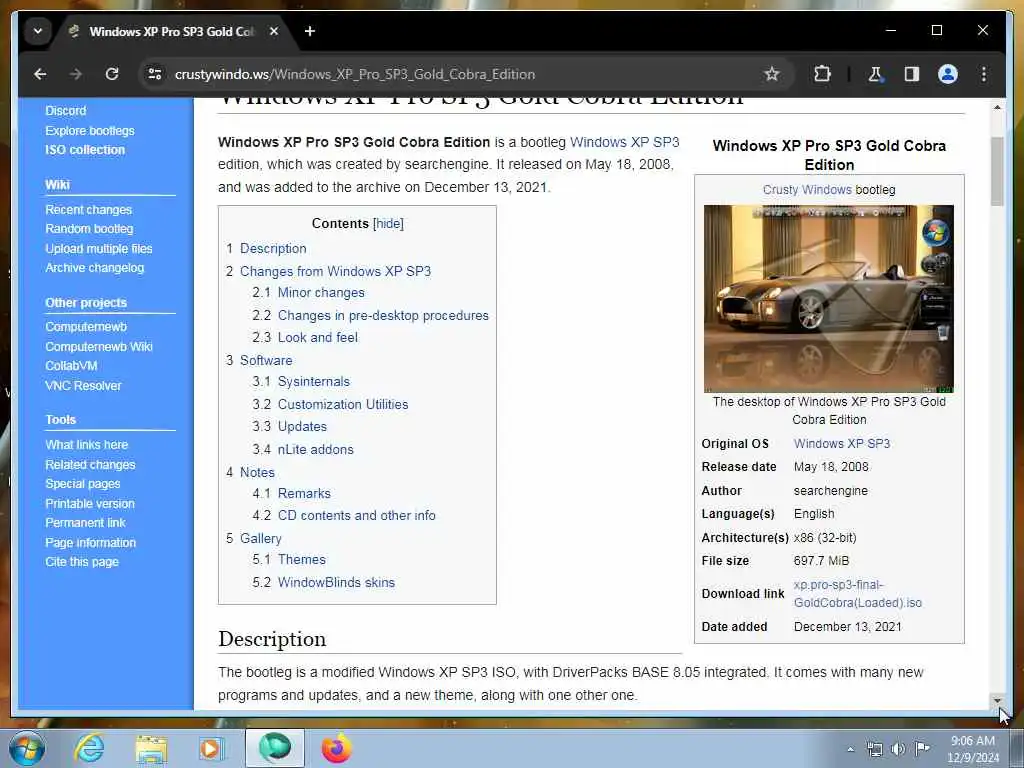The height and width of the screenshot is (768, 1024).
Task: Download xp.pro-sp3-final-GoldCobra(Loaded).iso
Action: point(857,594)
